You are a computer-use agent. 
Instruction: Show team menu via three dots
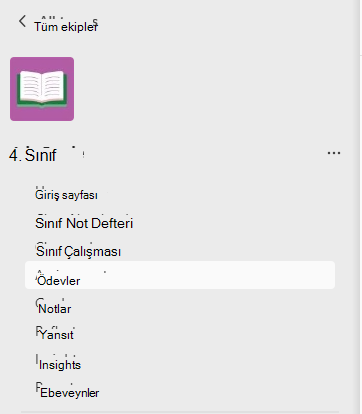(x=334, y=153)
